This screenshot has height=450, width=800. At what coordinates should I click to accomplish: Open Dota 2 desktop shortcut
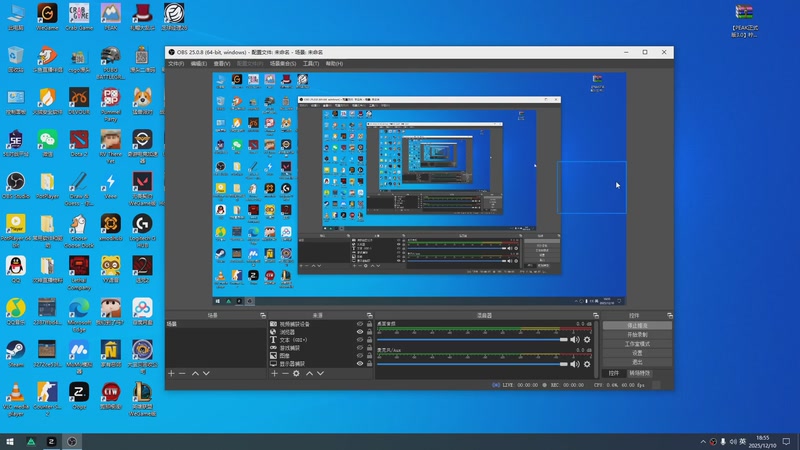(79, 143)
